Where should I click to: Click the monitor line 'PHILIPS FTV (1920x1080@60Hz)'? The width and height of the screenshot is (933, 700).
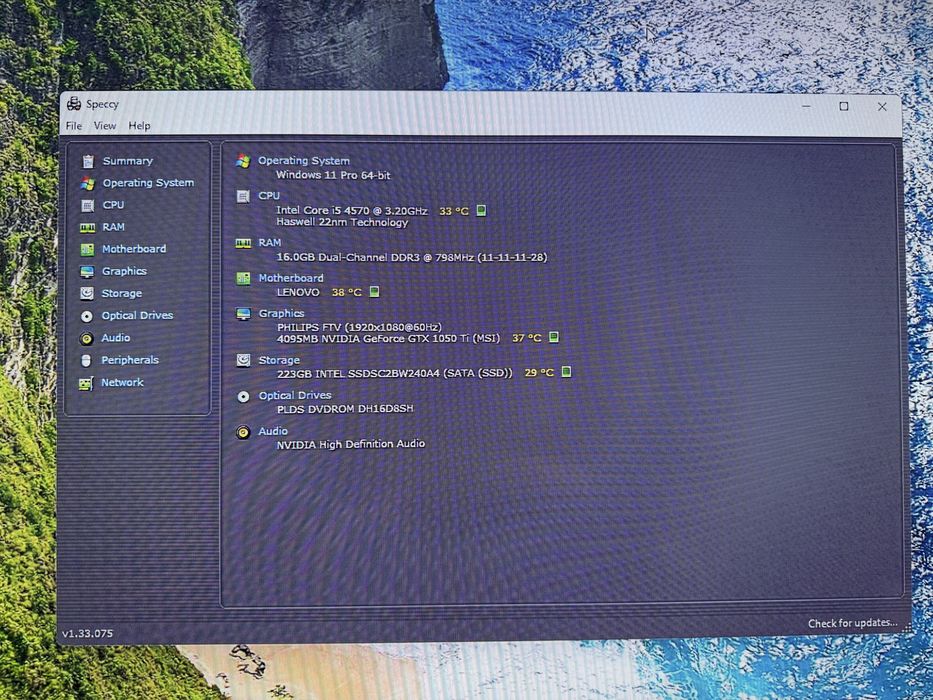(x=359, y=327)
